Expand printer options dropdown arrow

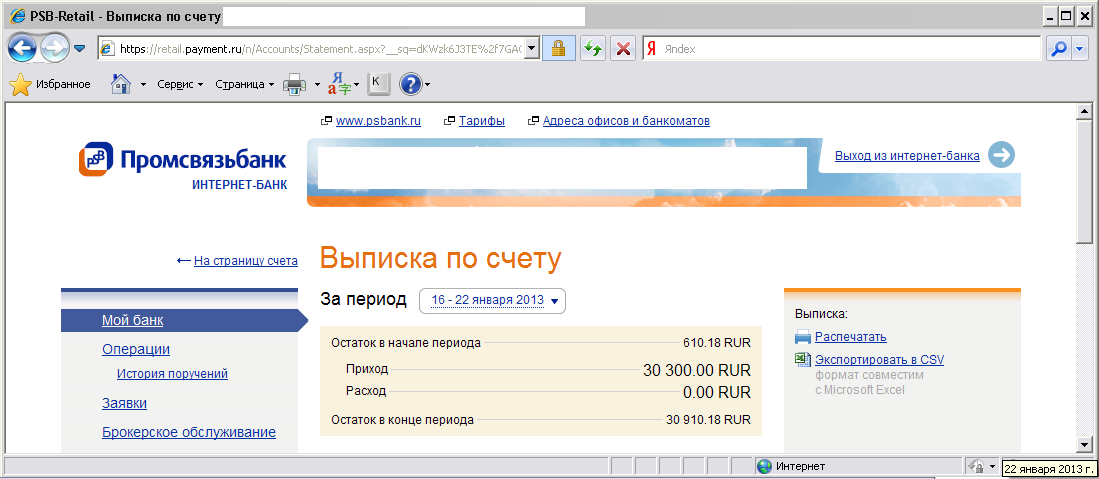(317, 85)
